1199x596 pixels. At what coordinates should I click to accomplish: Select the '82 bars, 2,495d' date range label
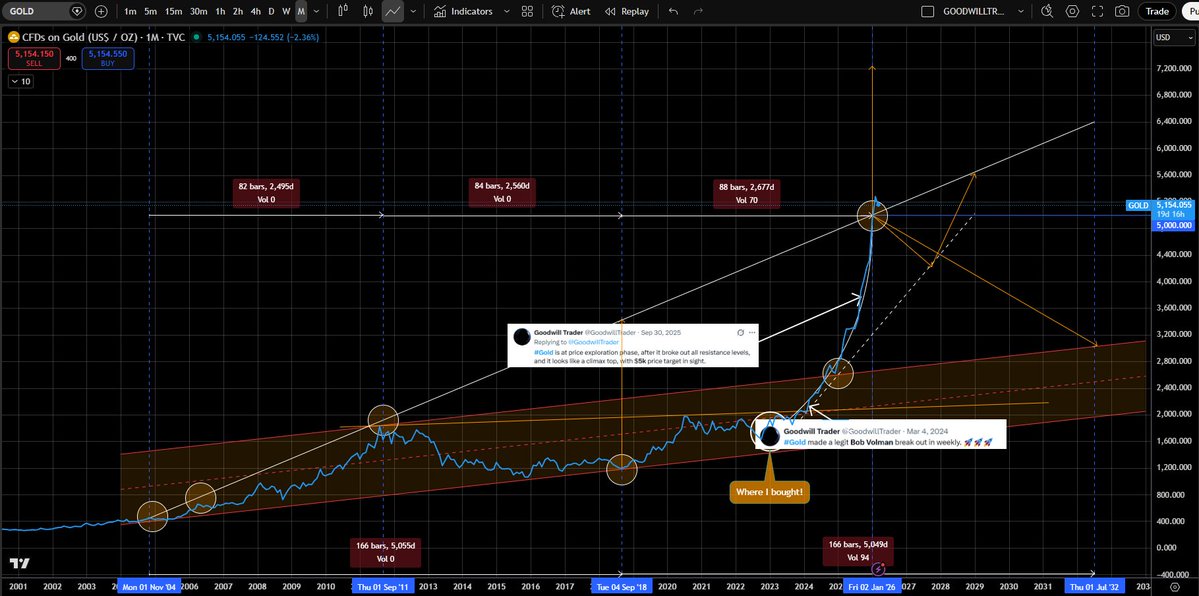(267, 191)
